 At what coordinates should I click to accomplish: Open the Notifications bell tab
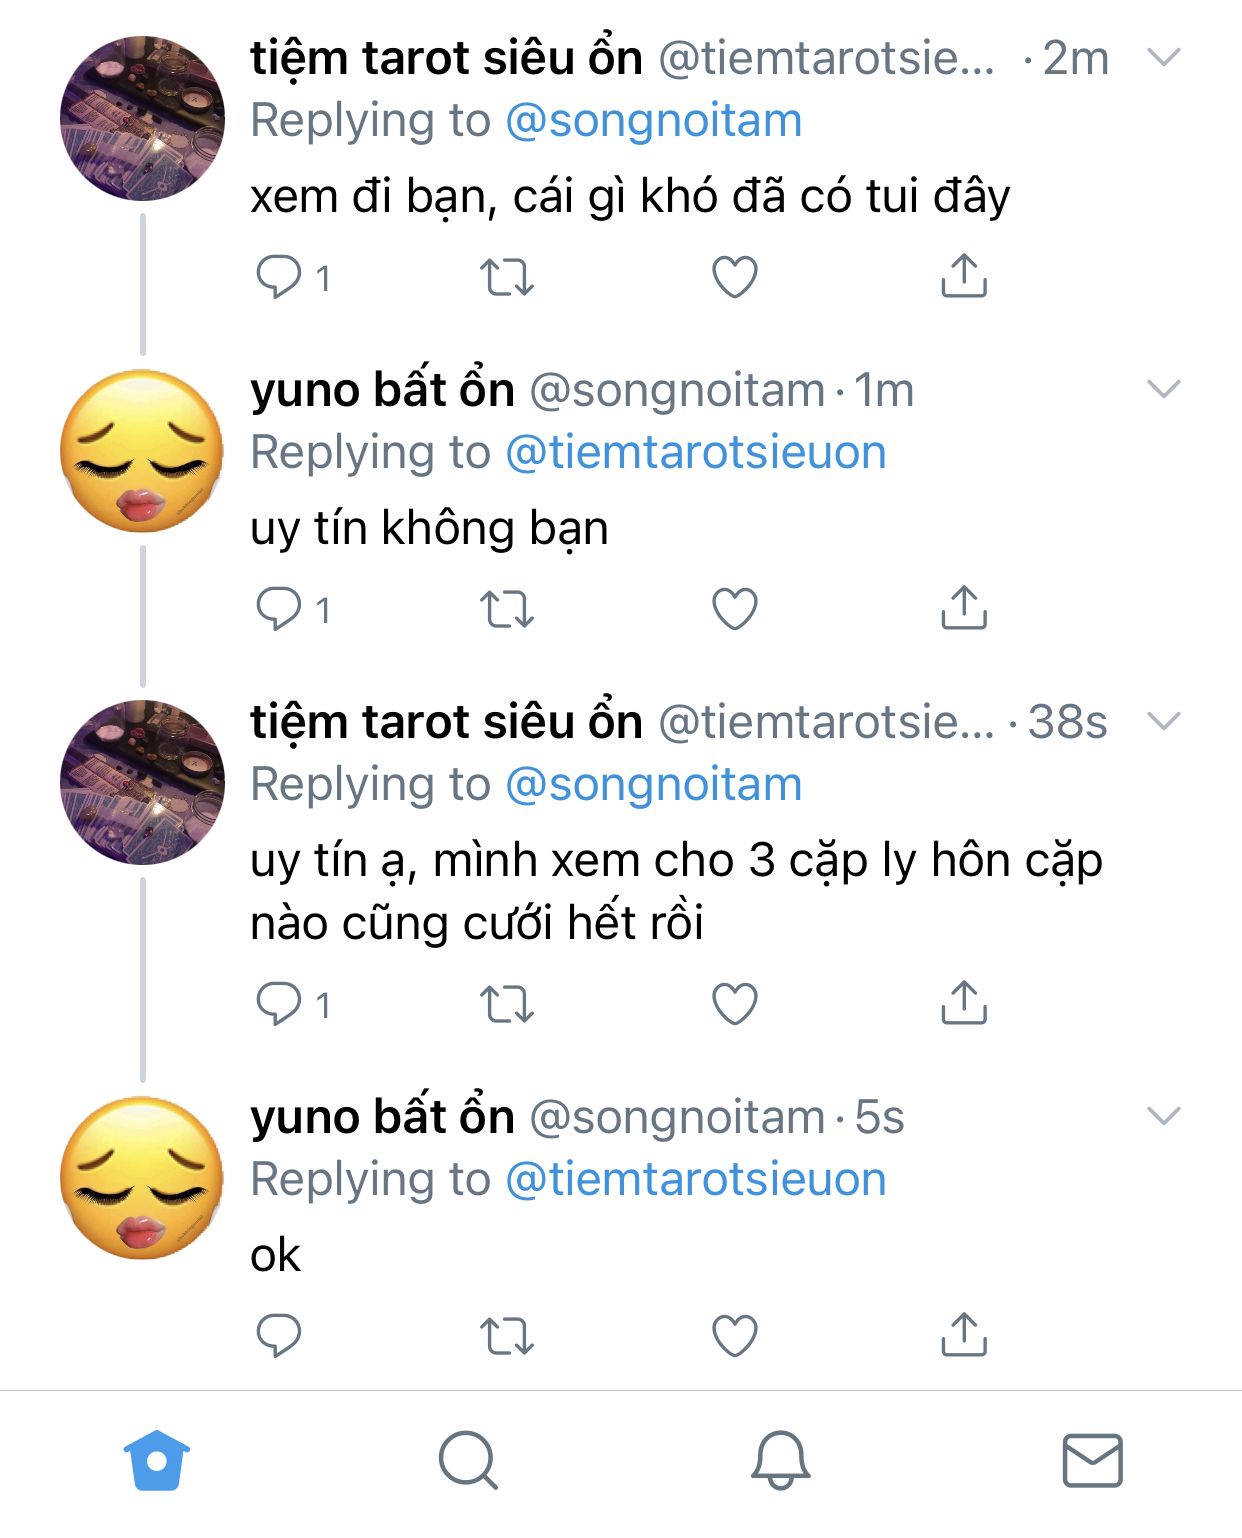[780, 1460]
